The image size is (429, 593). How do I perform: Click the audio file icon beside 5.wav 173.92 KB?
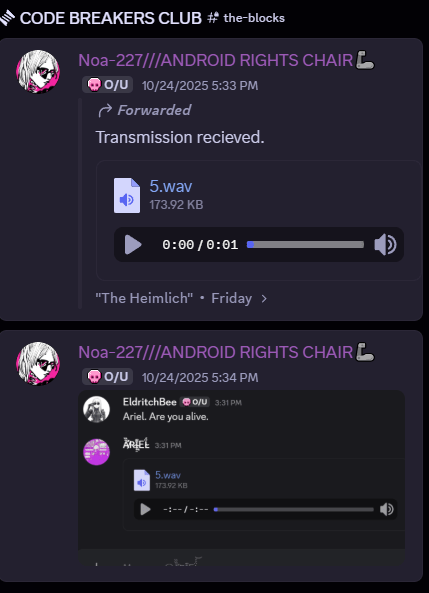pos(127,195)
